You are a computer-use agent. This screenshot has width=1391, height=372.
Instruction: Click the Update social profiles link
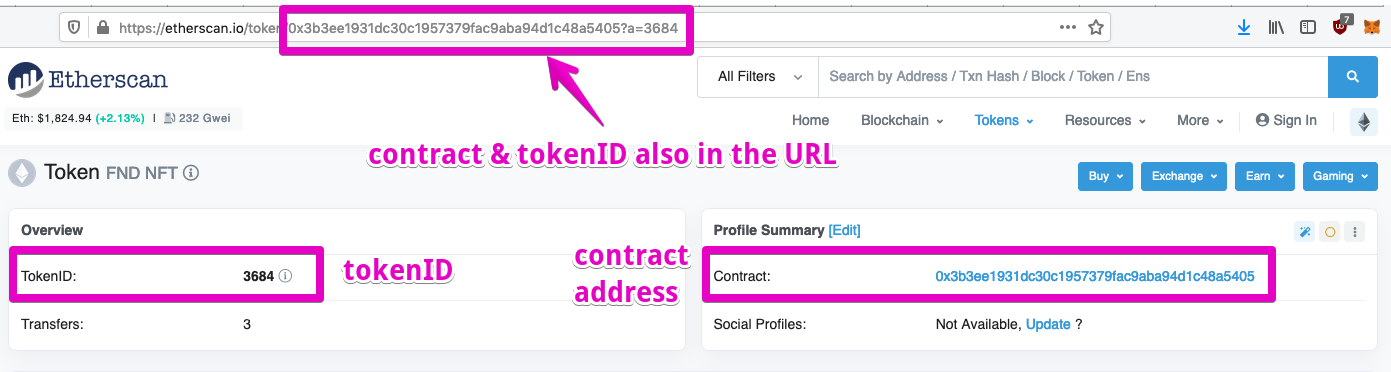[x=1048, y=324]
